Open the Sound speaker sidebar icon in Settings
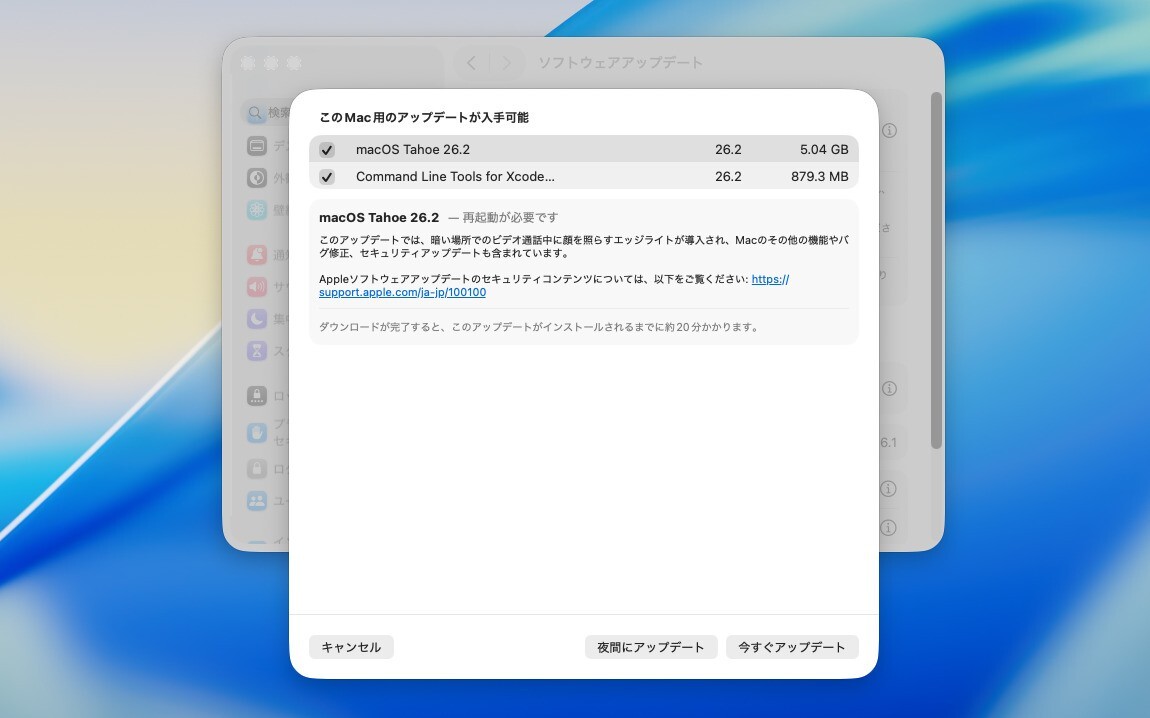 tap(257, 286)
